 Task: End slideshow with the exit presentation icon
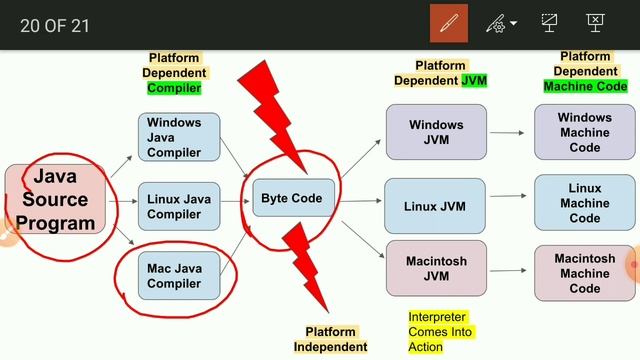595,23
